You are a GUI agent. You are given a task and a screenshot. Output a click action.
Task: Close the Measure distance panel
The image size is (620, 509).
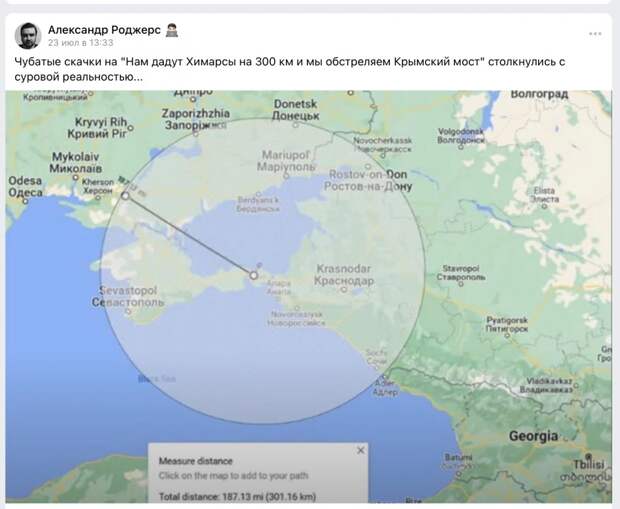pos(361,450)
